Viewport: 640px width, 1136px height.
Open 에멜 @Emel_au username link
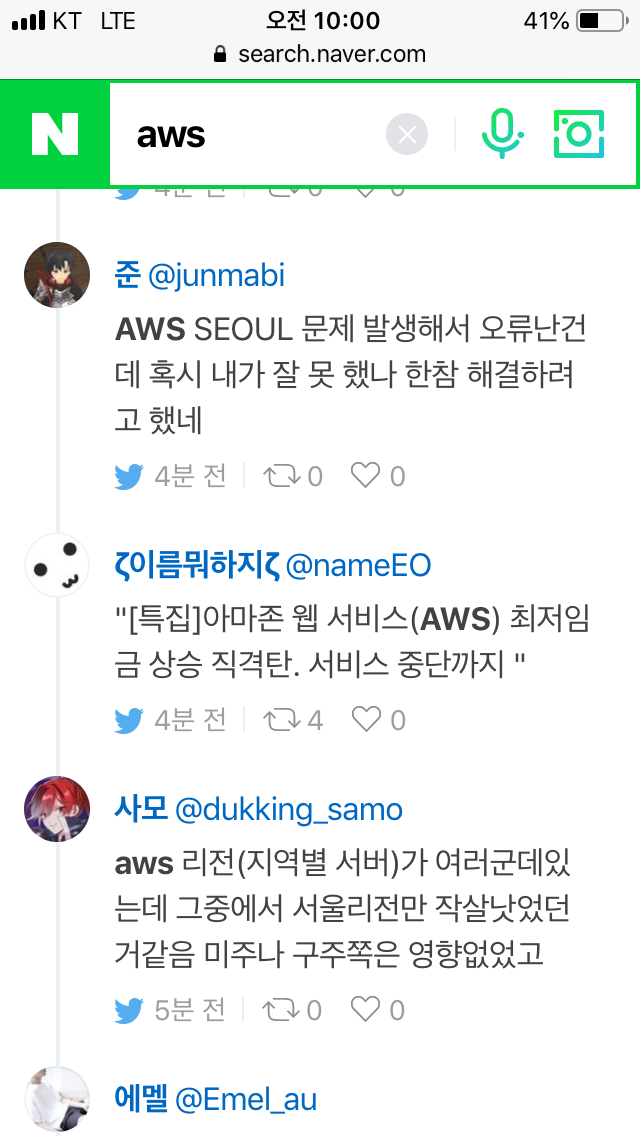[x=215, y=1100]
